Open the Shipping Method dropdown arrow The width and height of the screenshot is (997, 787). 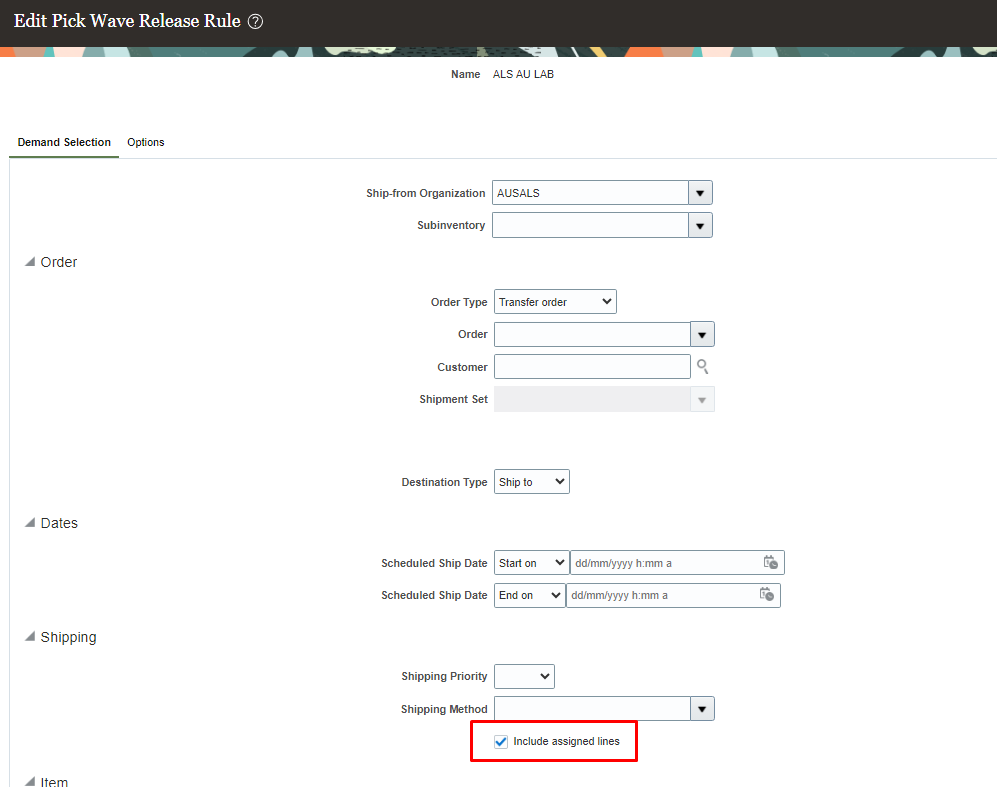point(703,708)
